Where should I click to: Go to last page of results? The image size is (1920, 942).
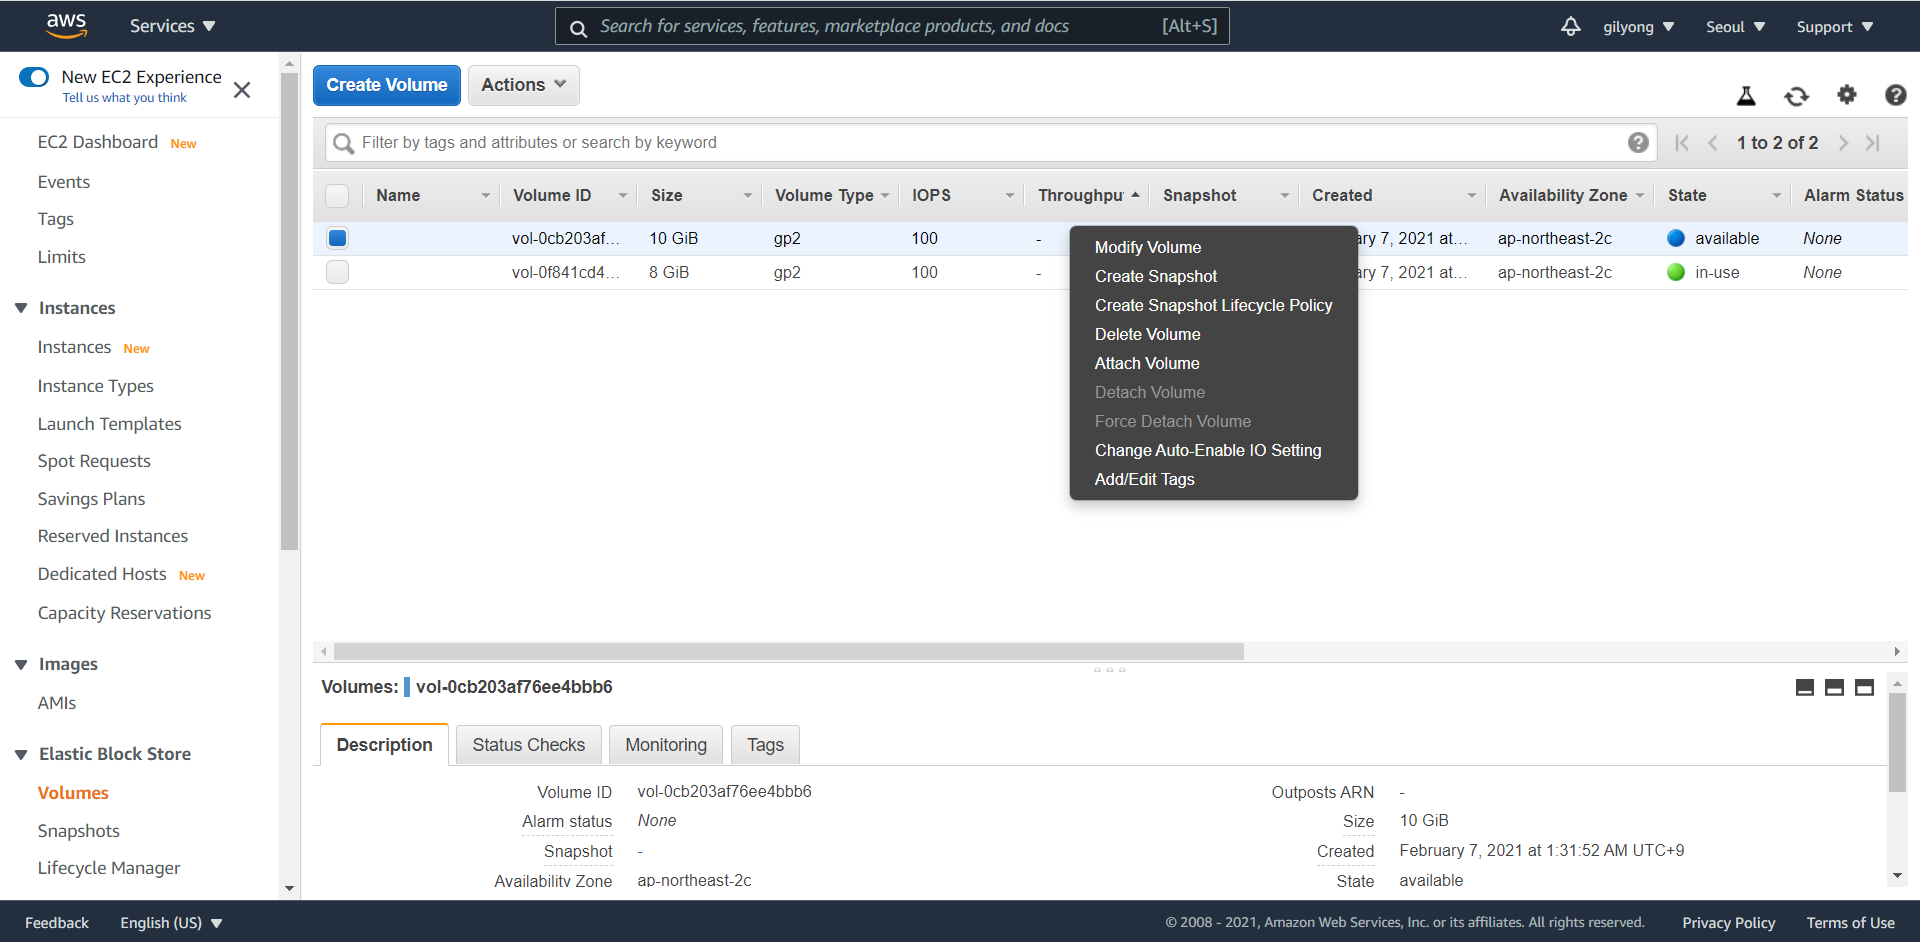click(1873, 143)
